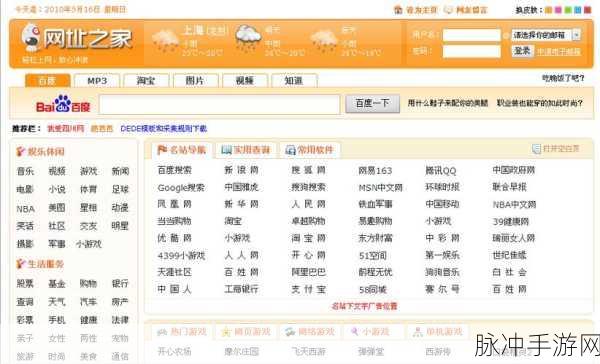Click the 百度一下 search button
The width and height of the screenshot is (600, 364).
point(372,103)
